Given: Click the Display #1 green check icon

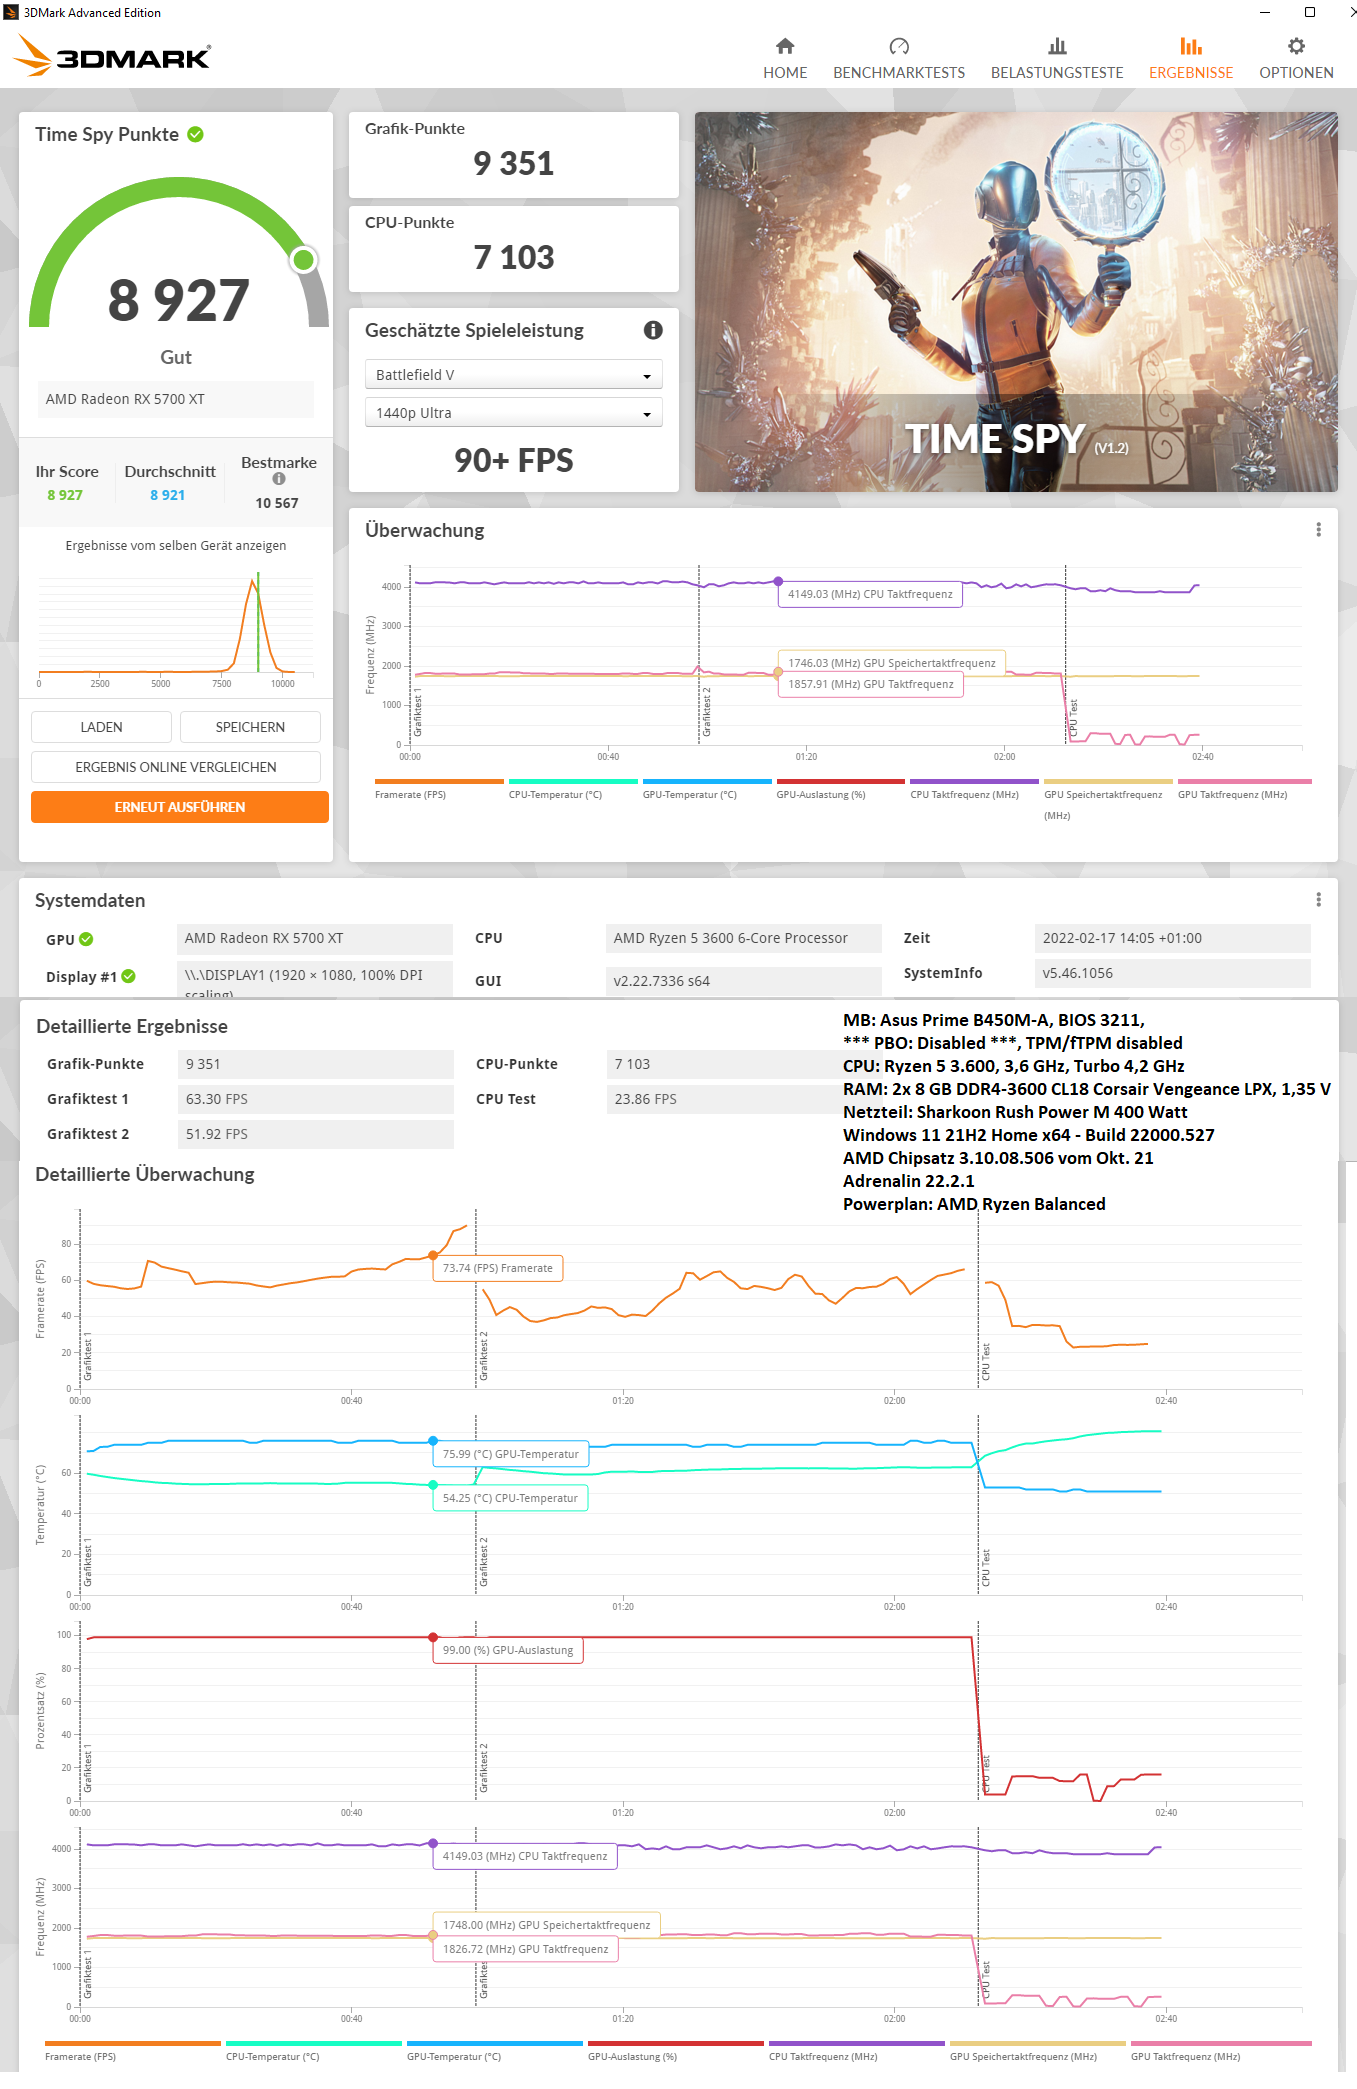Looking at the screenshot, I should pos(128,976).
